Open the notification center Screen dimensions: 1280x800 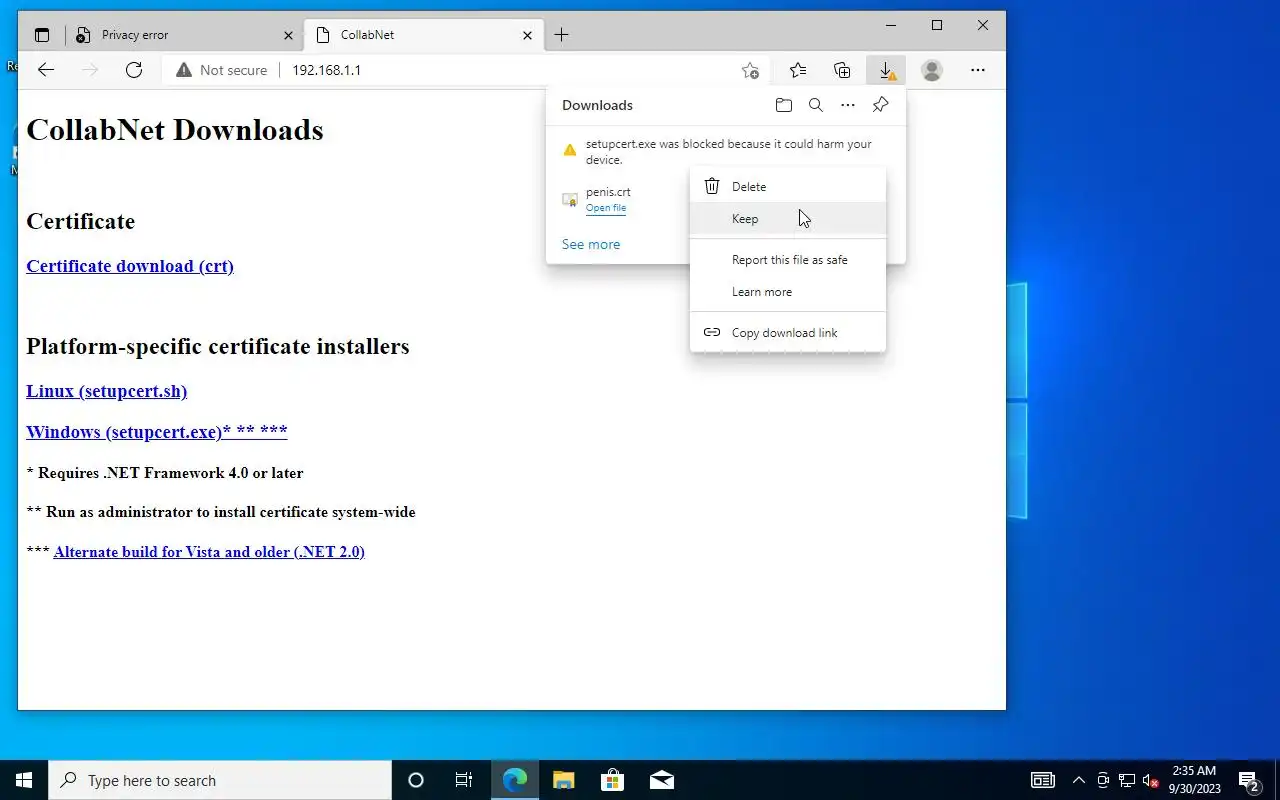click(1249, 780)
